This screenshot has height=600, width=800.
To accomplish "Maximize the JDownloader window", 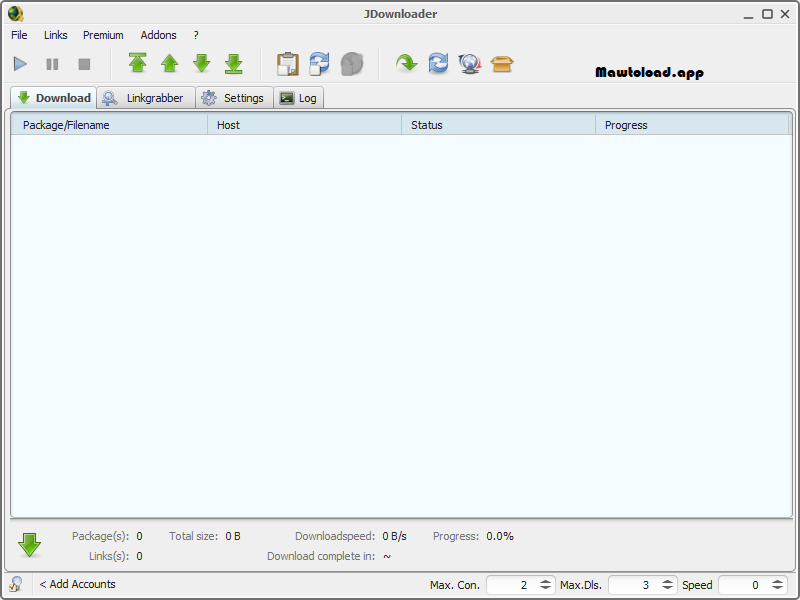I will point(767,14).
